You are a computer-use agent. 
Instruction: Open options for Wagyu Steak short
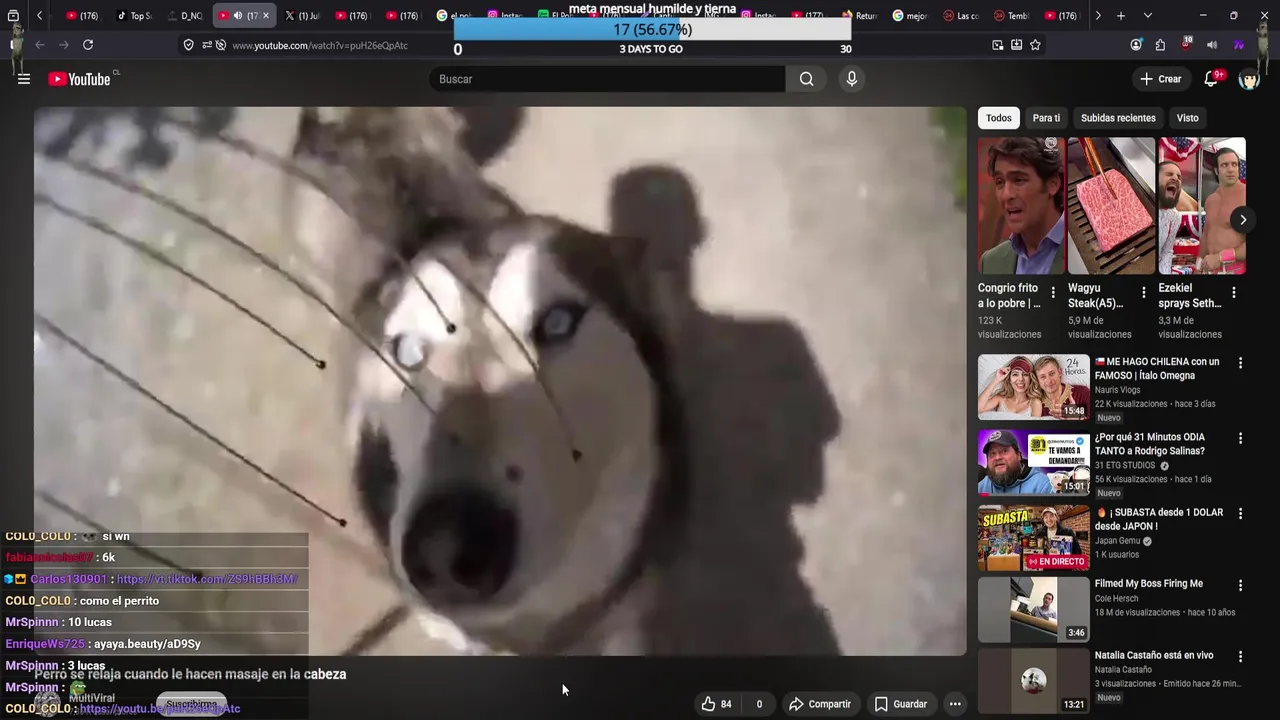1143,293
